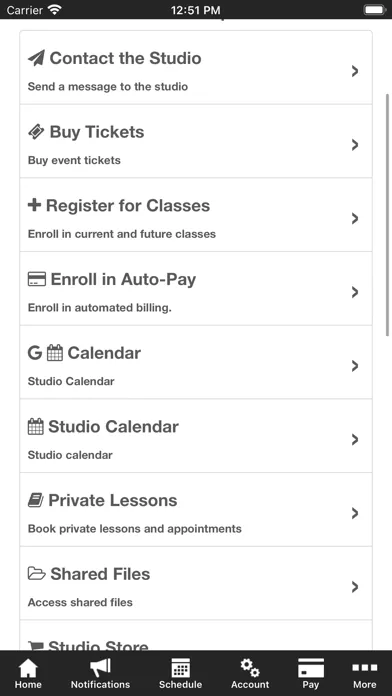The image size is (392, 696).
Task: Open Private Lessons via its chevron
Action: 355,513
